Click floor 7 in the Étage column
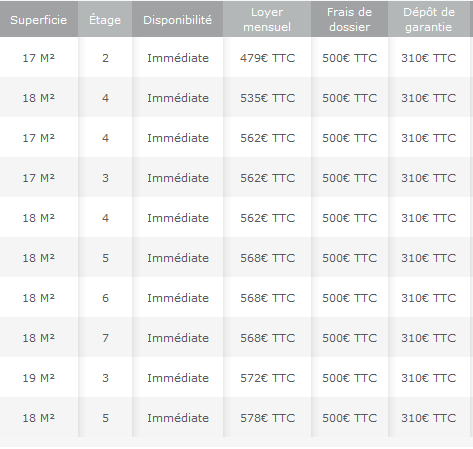Screen dimensions: 473x449 coord(105,338)
